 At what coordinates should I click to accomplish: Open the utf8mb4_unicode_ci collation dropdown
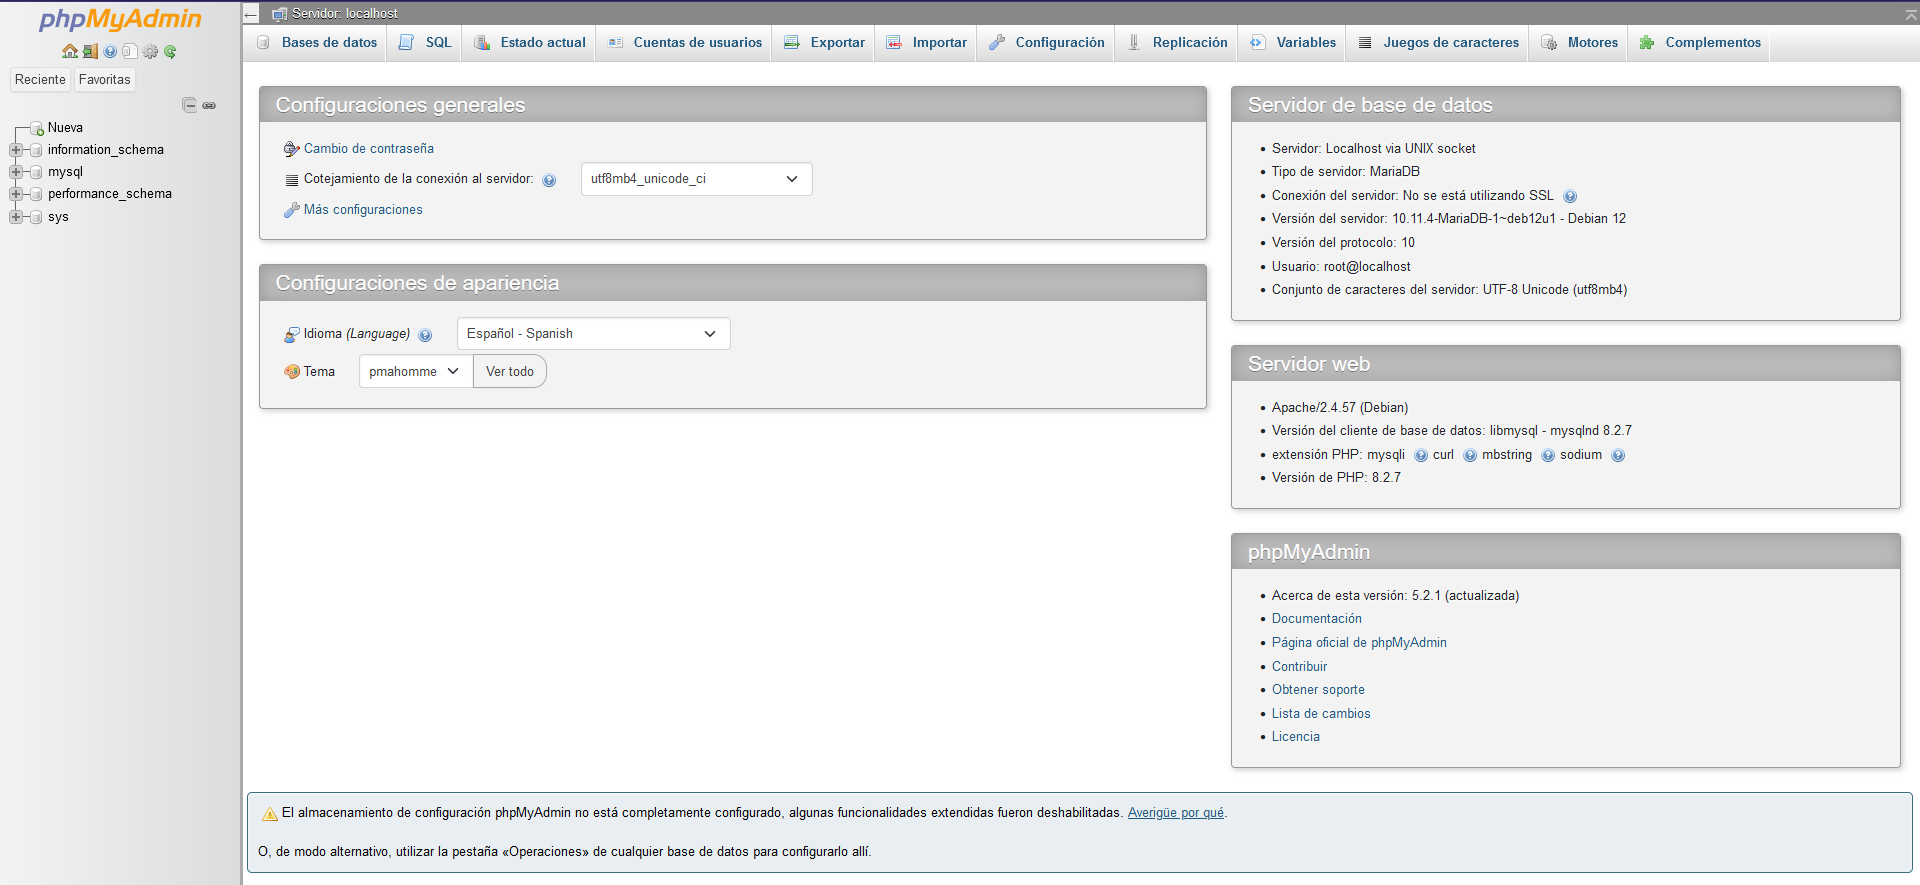point(696,179)
